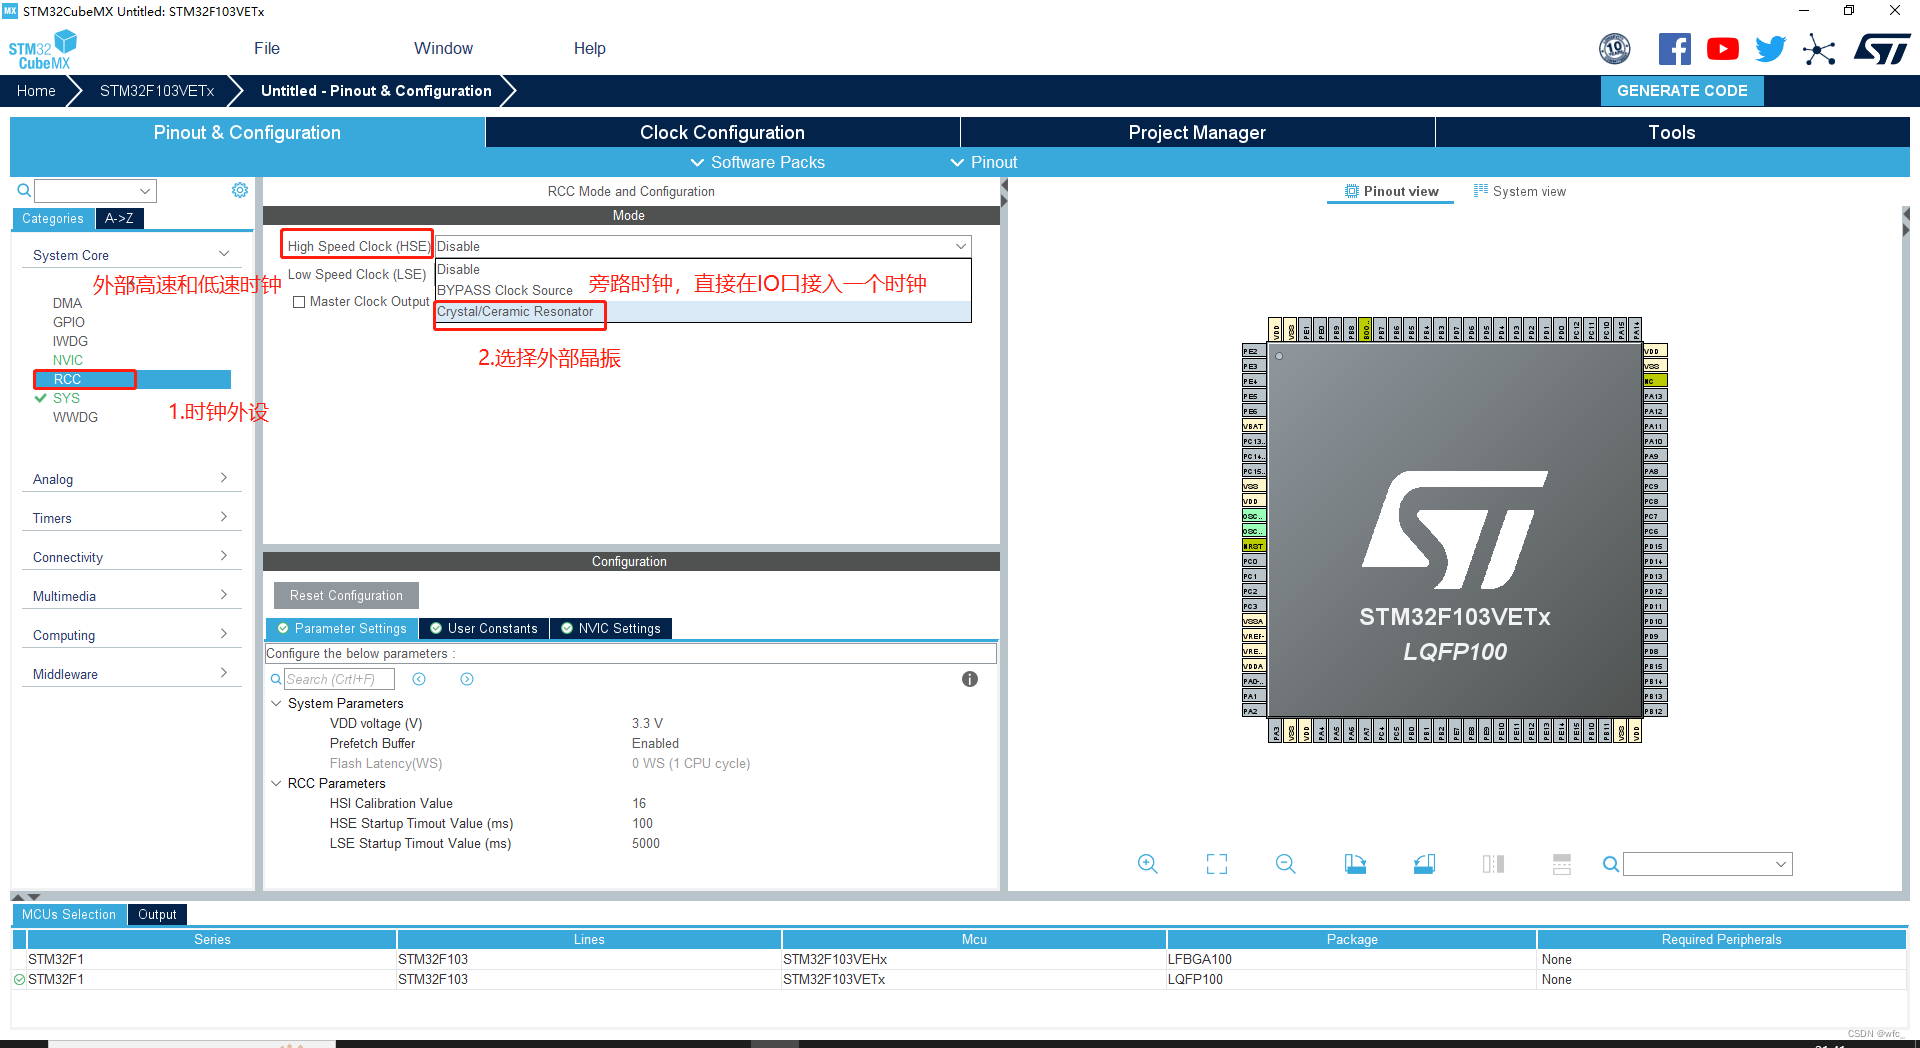Image resolution: width=1920 pixels, height=1048 pixels.
Task: Open the settings gear in categories panel
Action: pos(240,190)
